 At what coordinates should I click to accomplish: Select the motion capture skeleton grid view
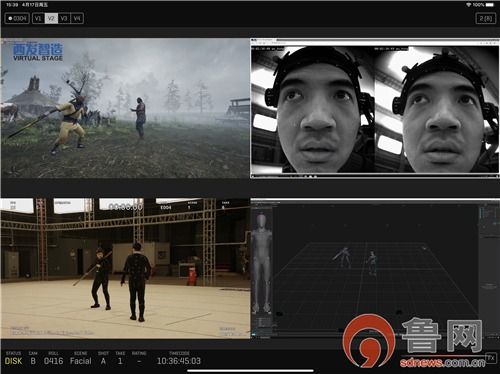[375, 269]
